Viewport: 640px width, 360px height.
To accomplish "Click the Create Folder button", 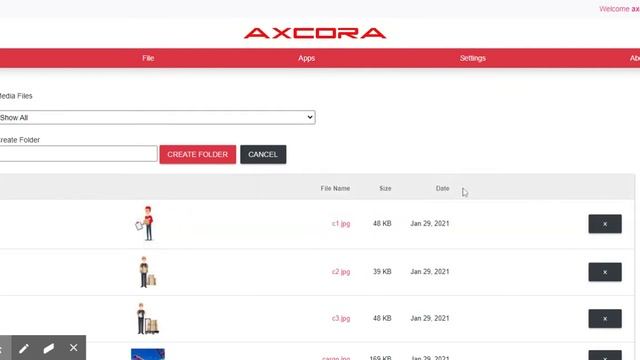I will [198, 154].
